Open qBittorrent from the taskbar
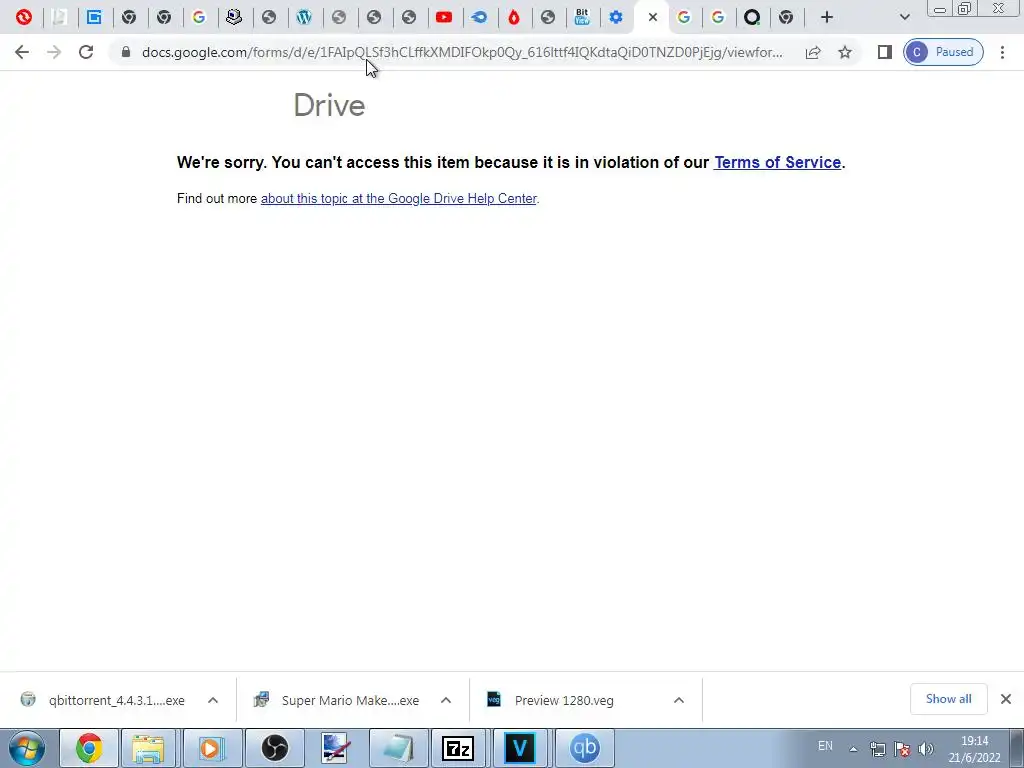The width and height of the screenshot is (1024, 768). coord(584,748)
